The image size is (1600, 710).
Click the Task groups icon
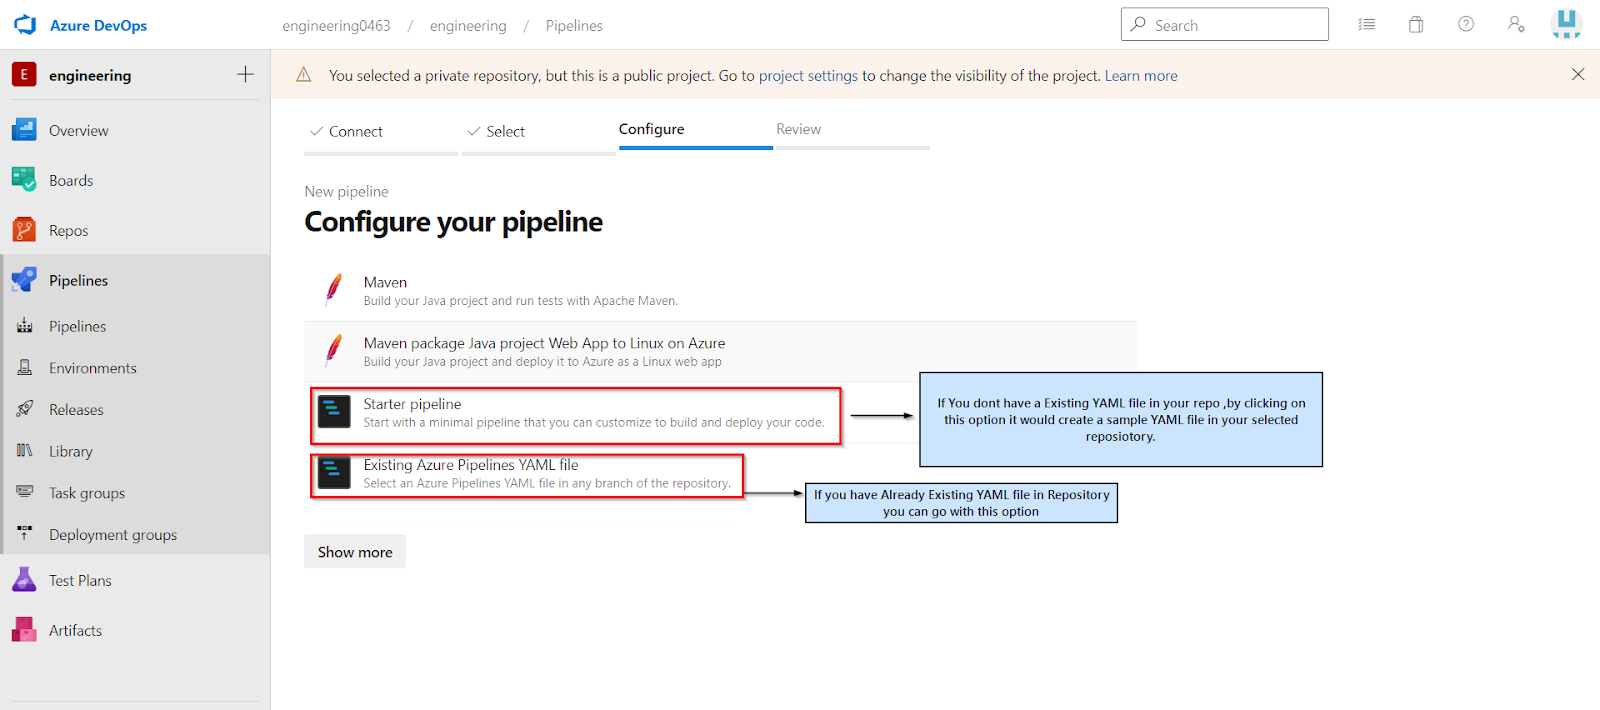point(25,493)
